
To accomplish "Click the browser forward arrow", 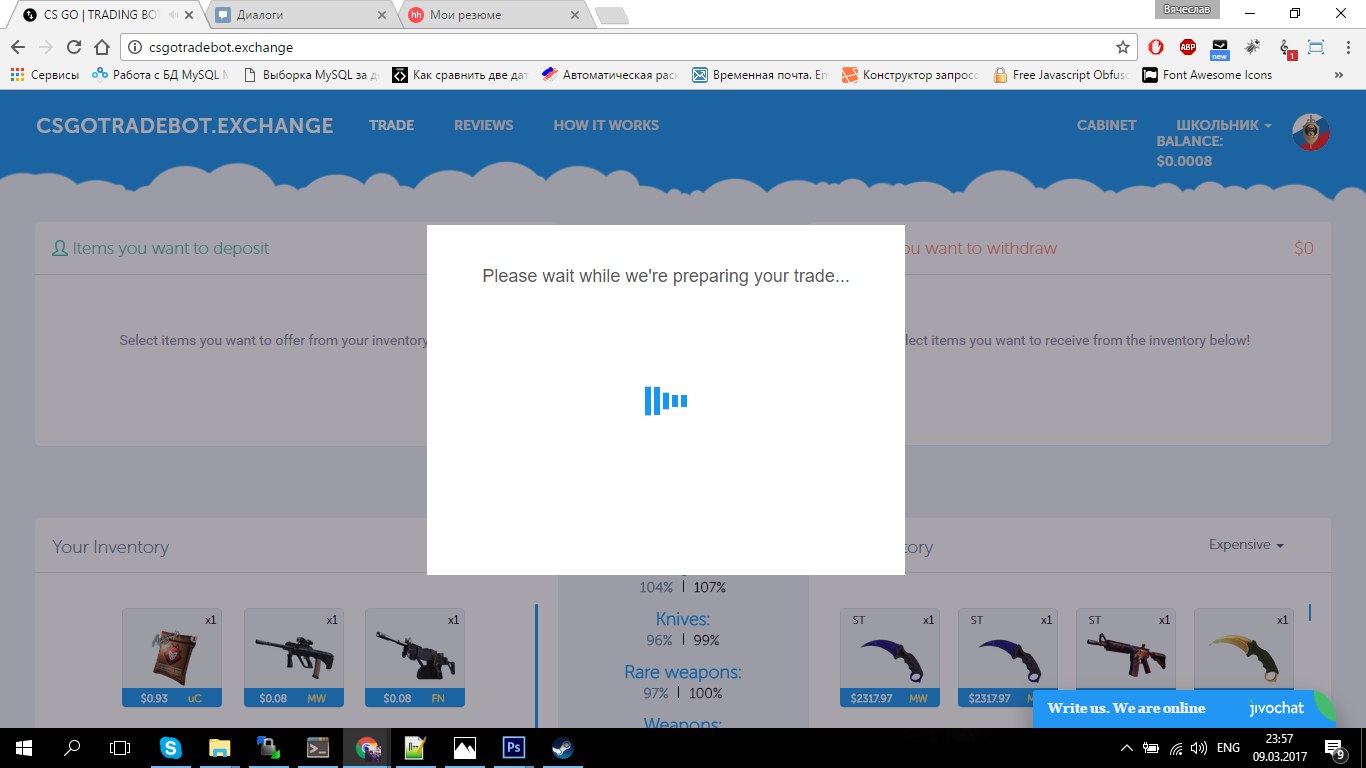I will (45, 47).
